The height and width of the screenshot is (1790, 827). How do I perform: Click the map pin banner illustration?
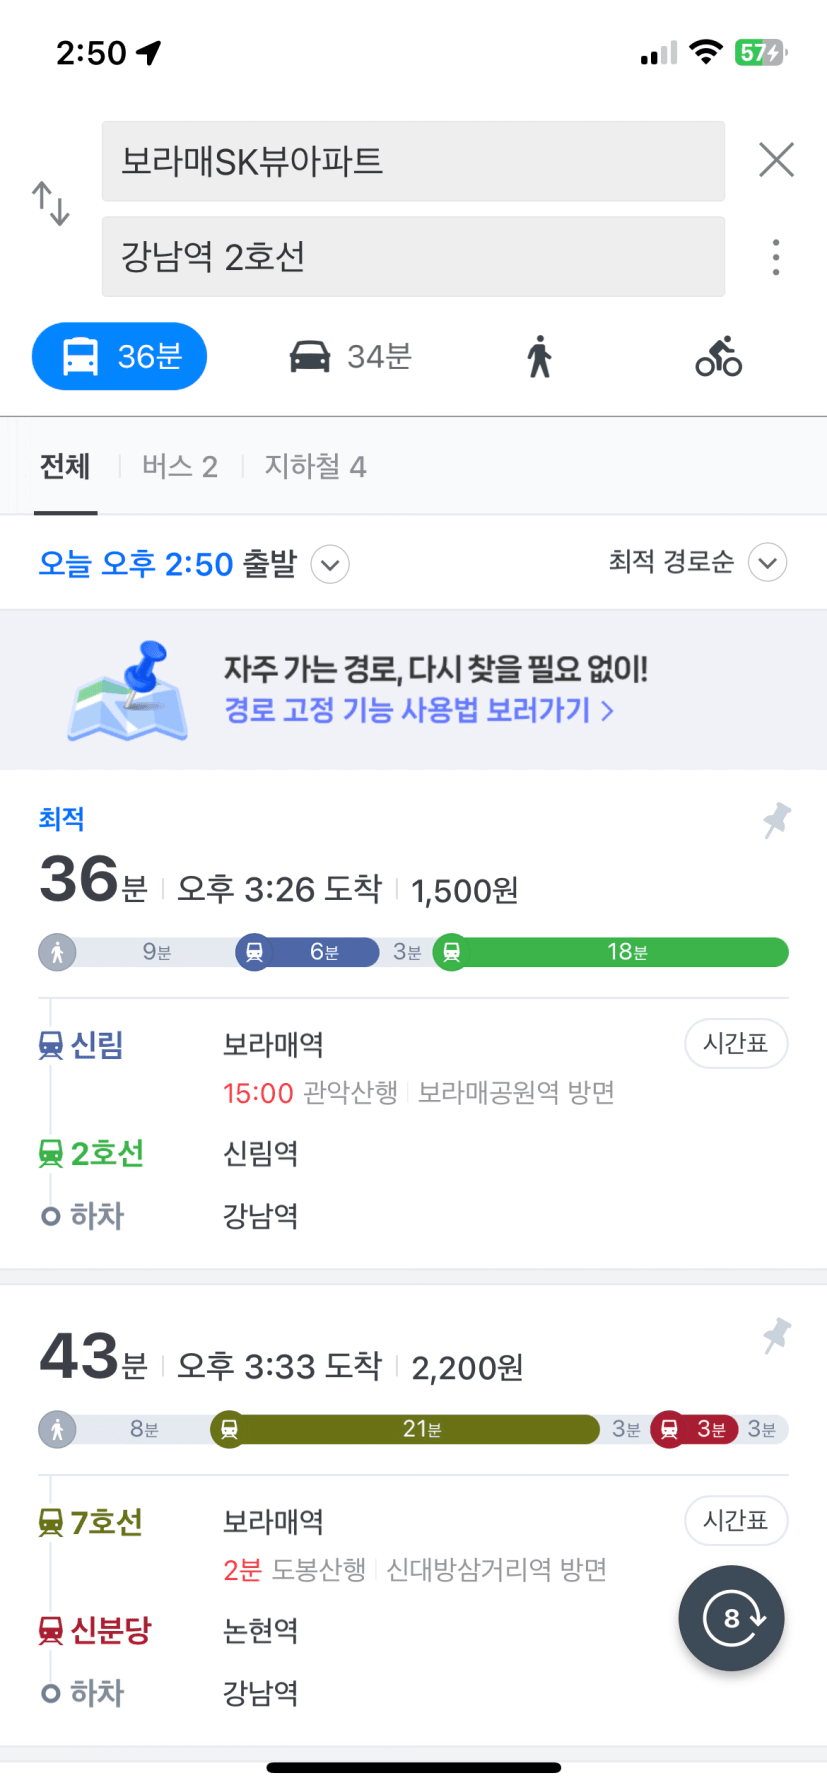point(127,690)
